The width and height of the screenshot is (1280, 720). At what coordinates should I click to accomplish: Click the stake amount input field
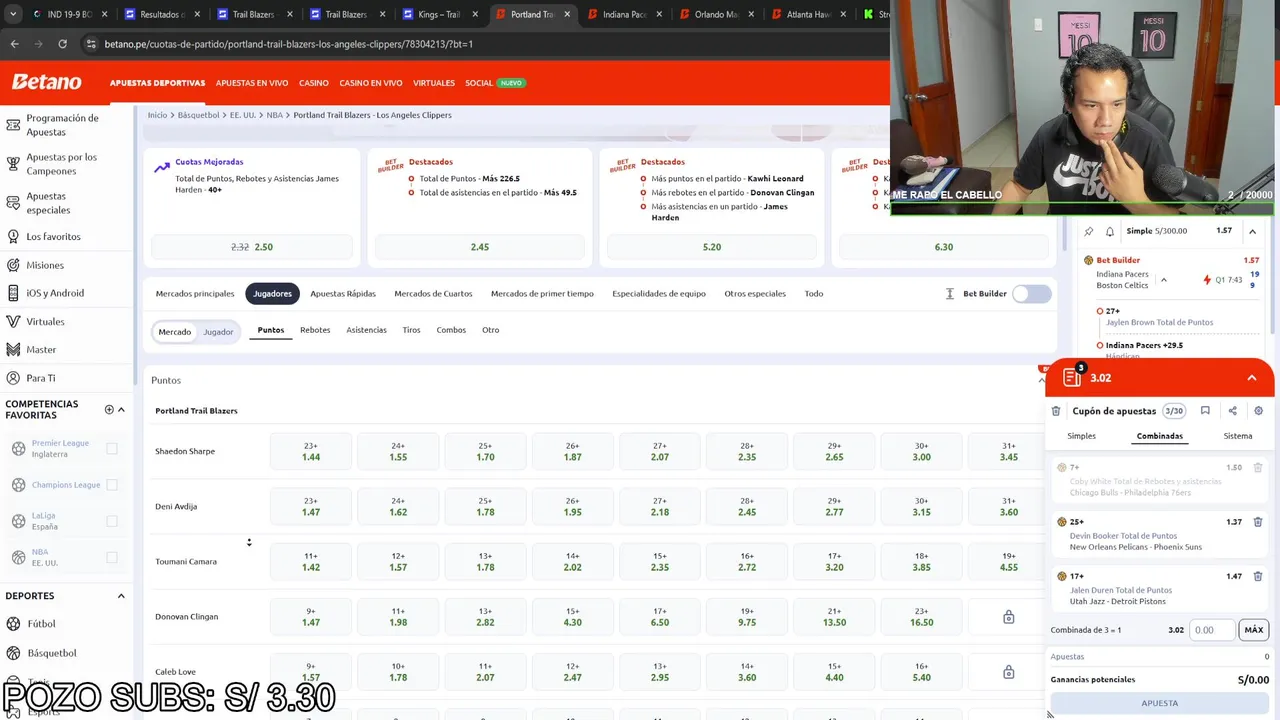1213,630
